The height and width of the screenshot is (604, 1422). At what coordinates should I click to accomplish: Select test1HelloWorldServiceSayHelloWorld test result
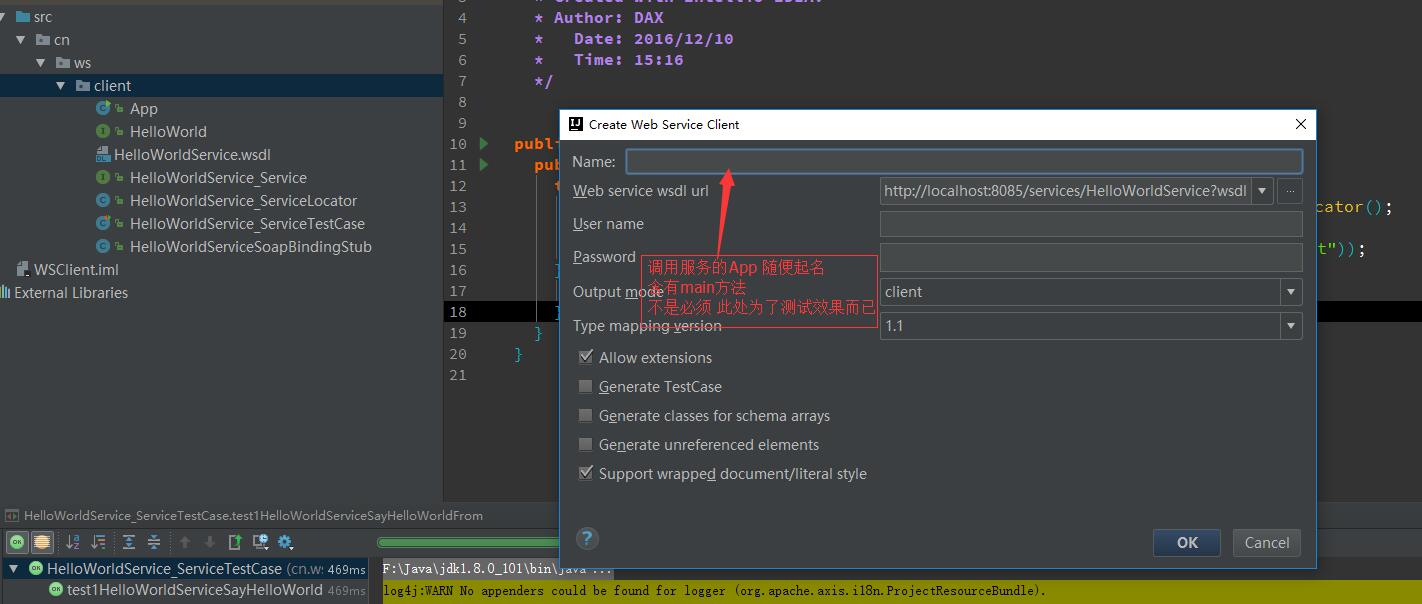pos(195,590)
